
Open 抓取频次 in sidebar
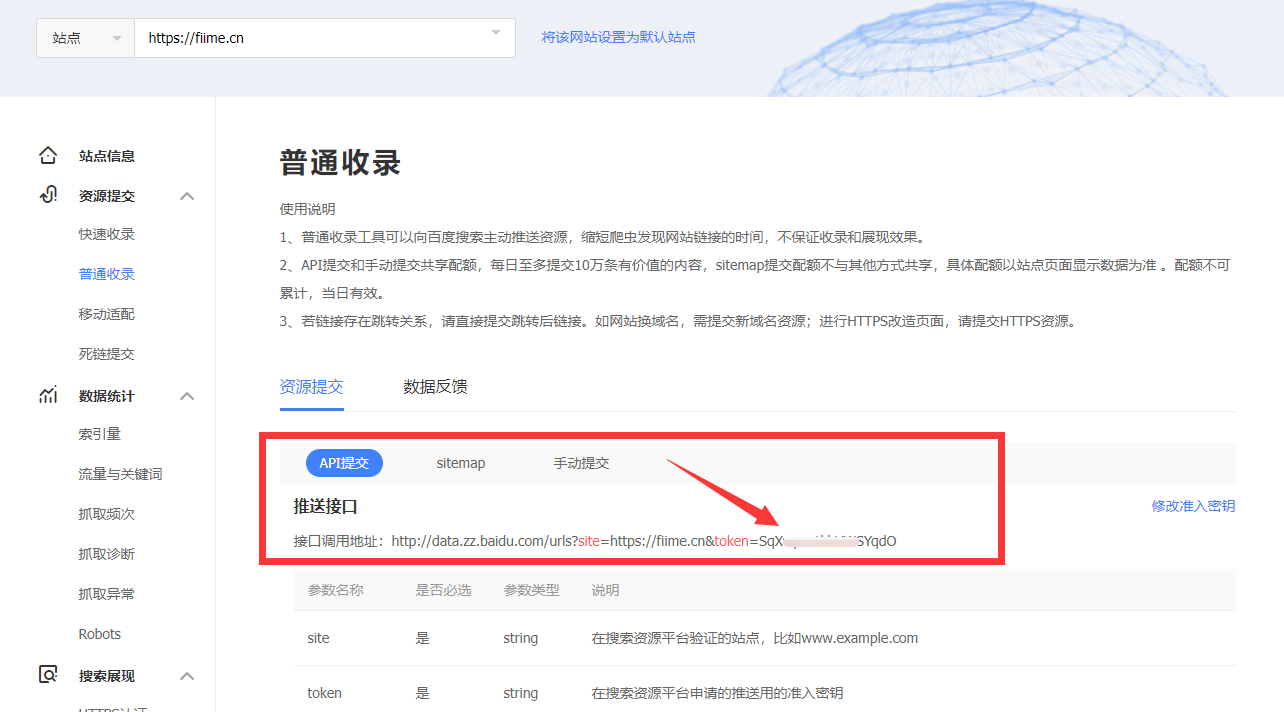107,514
